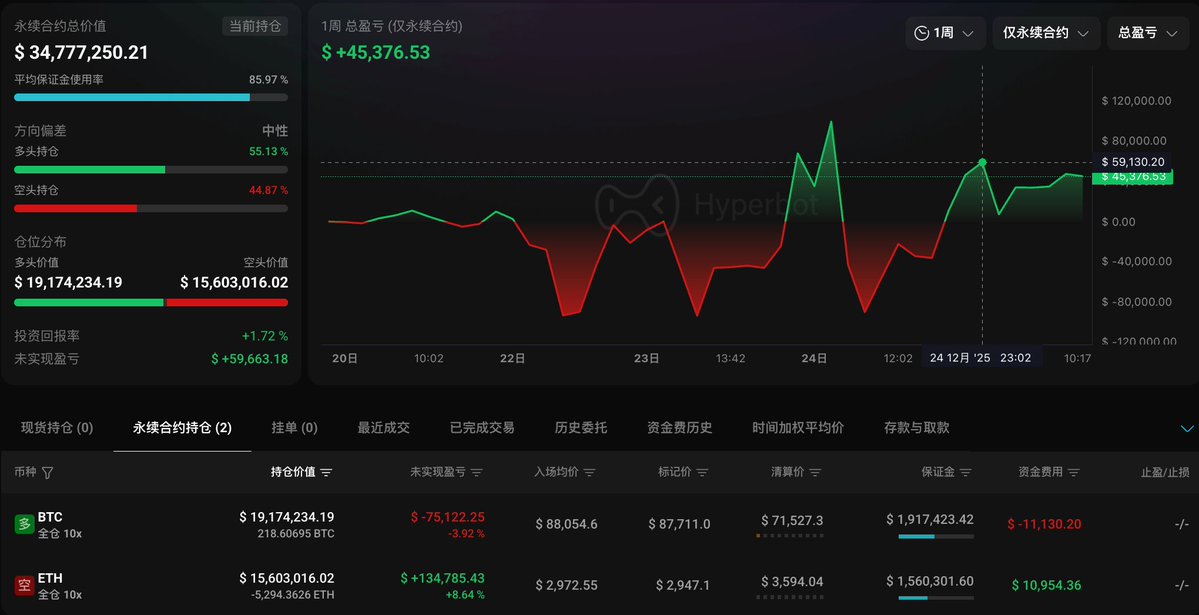Click the 多头持仓 green percentage bar
Screen dimensions: 1199x615
pos(151,169)
